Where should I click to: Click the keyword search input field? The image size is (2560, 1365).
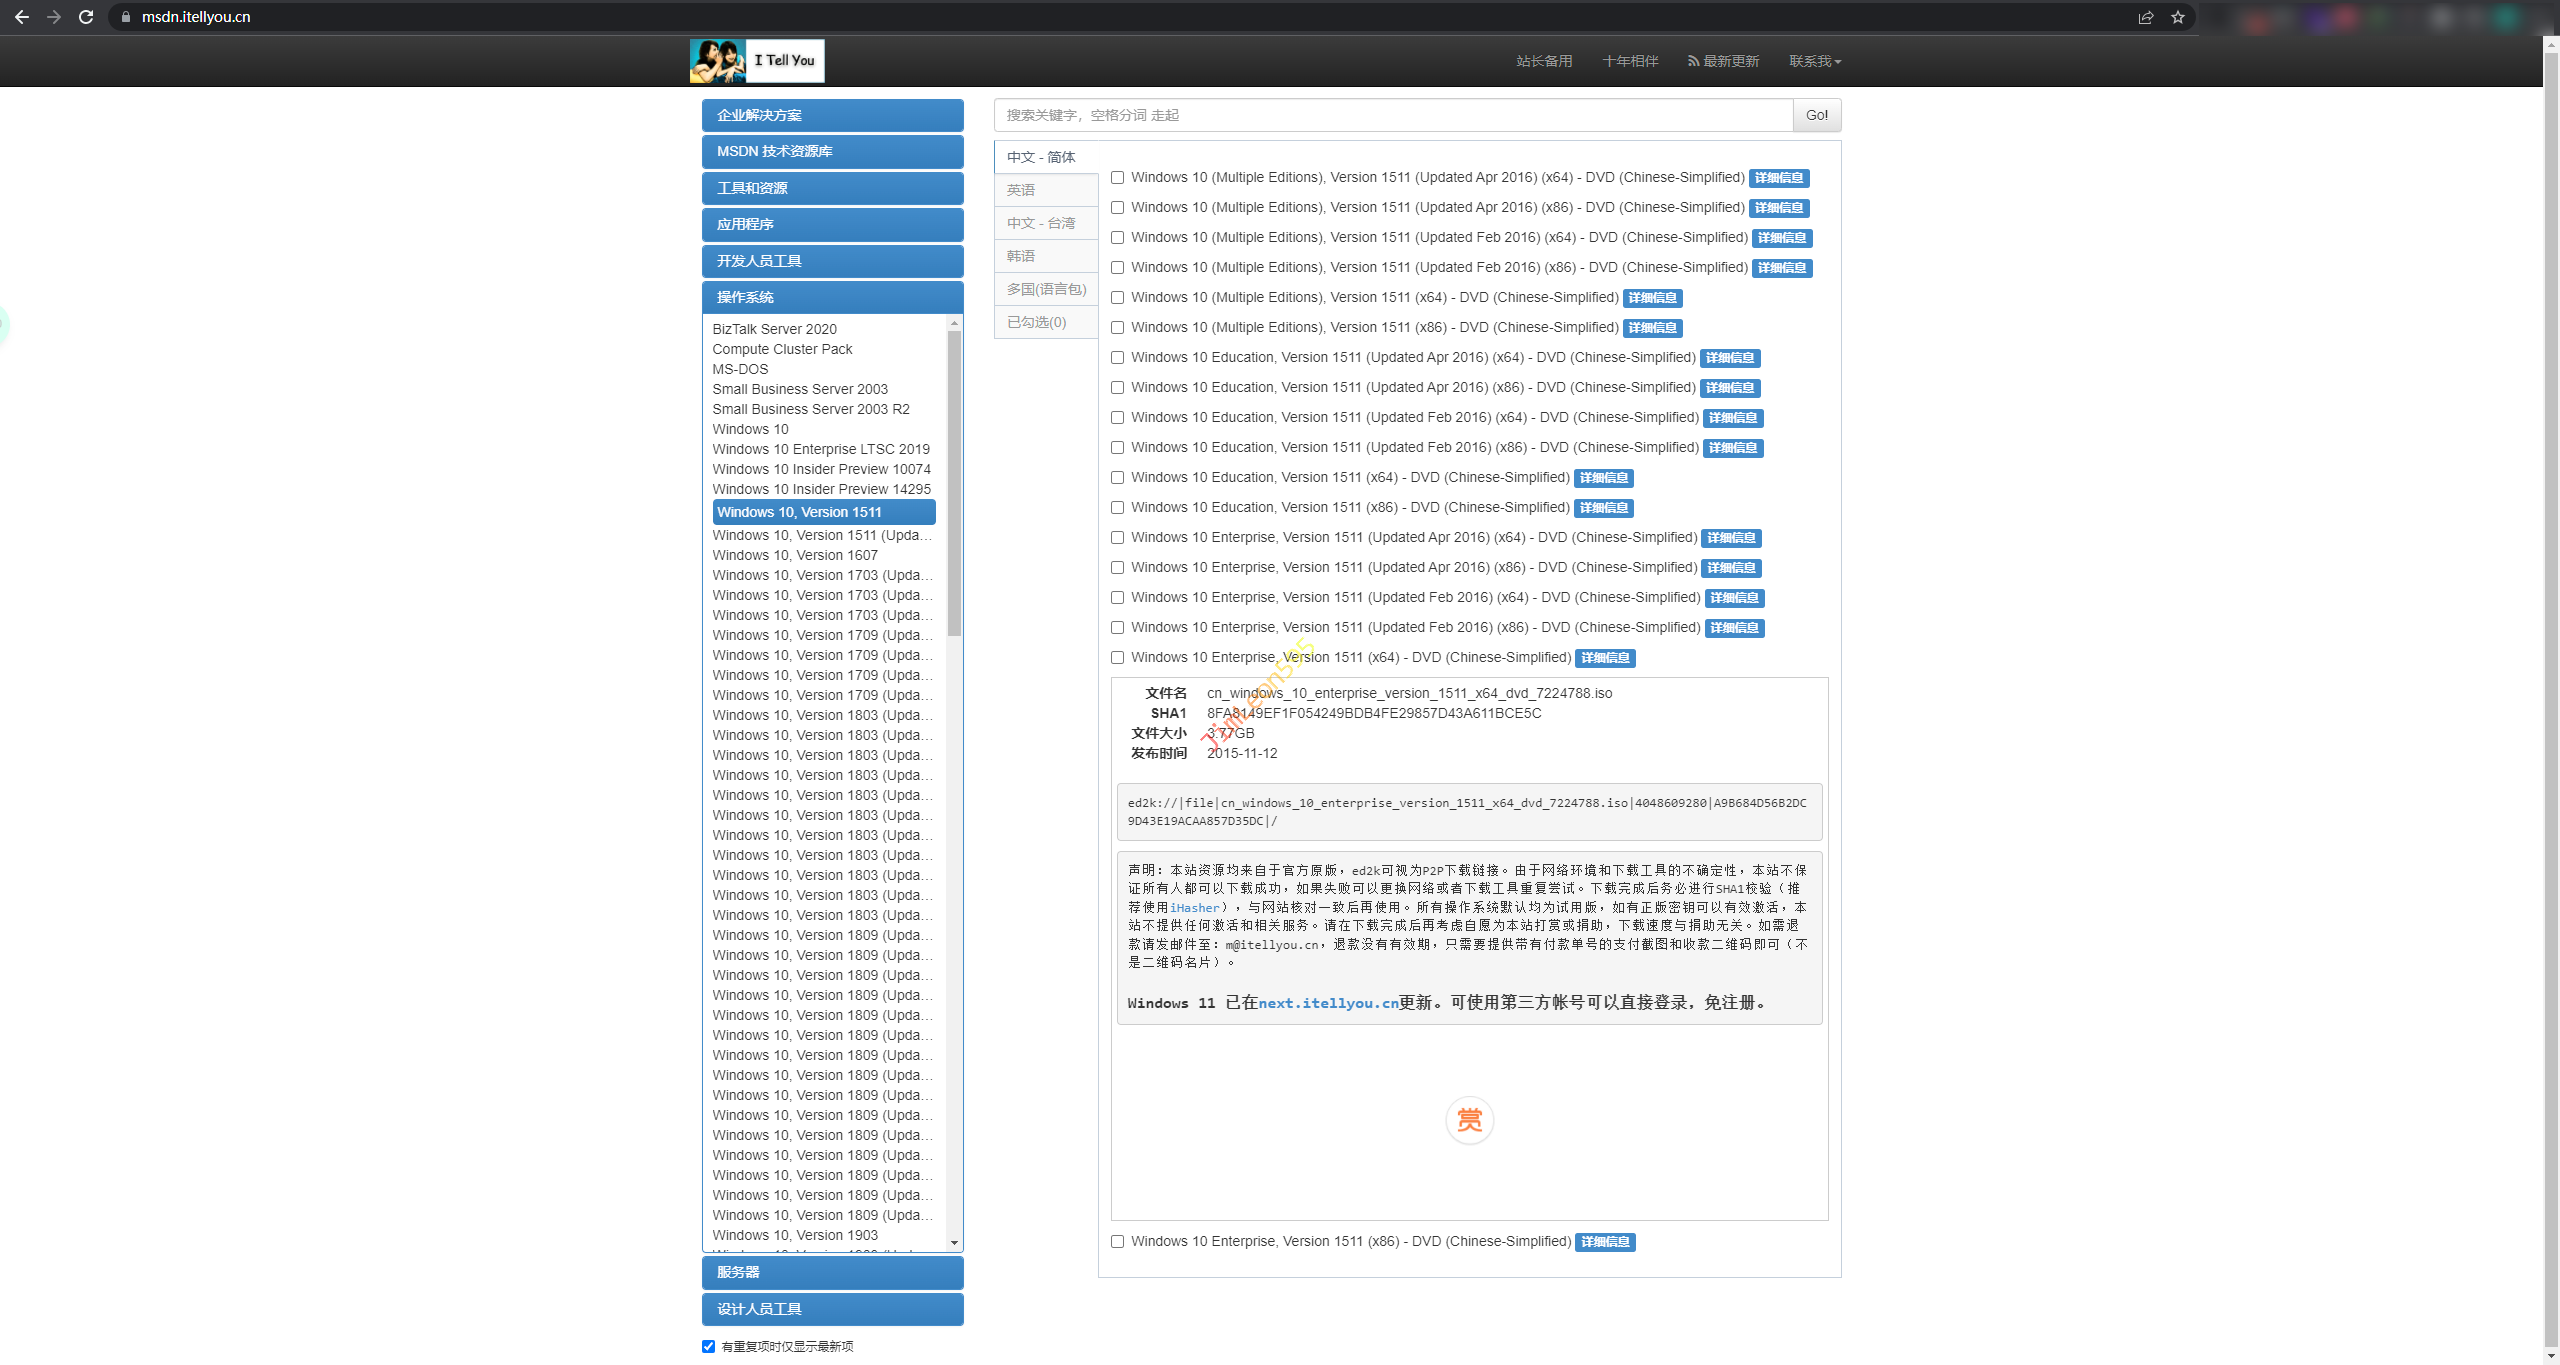pyautogui.click(x=1392, y=115)
